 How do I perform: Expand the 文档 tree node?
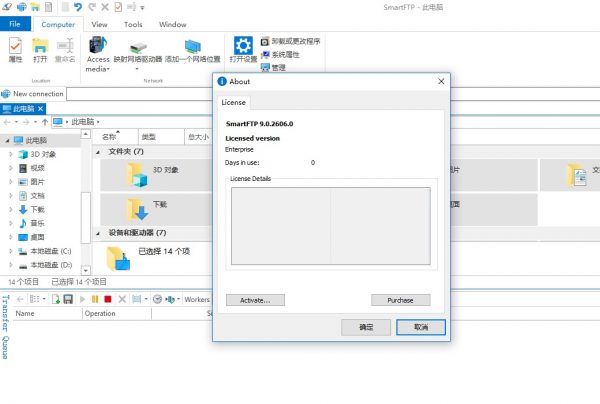(x=11, y=195)
